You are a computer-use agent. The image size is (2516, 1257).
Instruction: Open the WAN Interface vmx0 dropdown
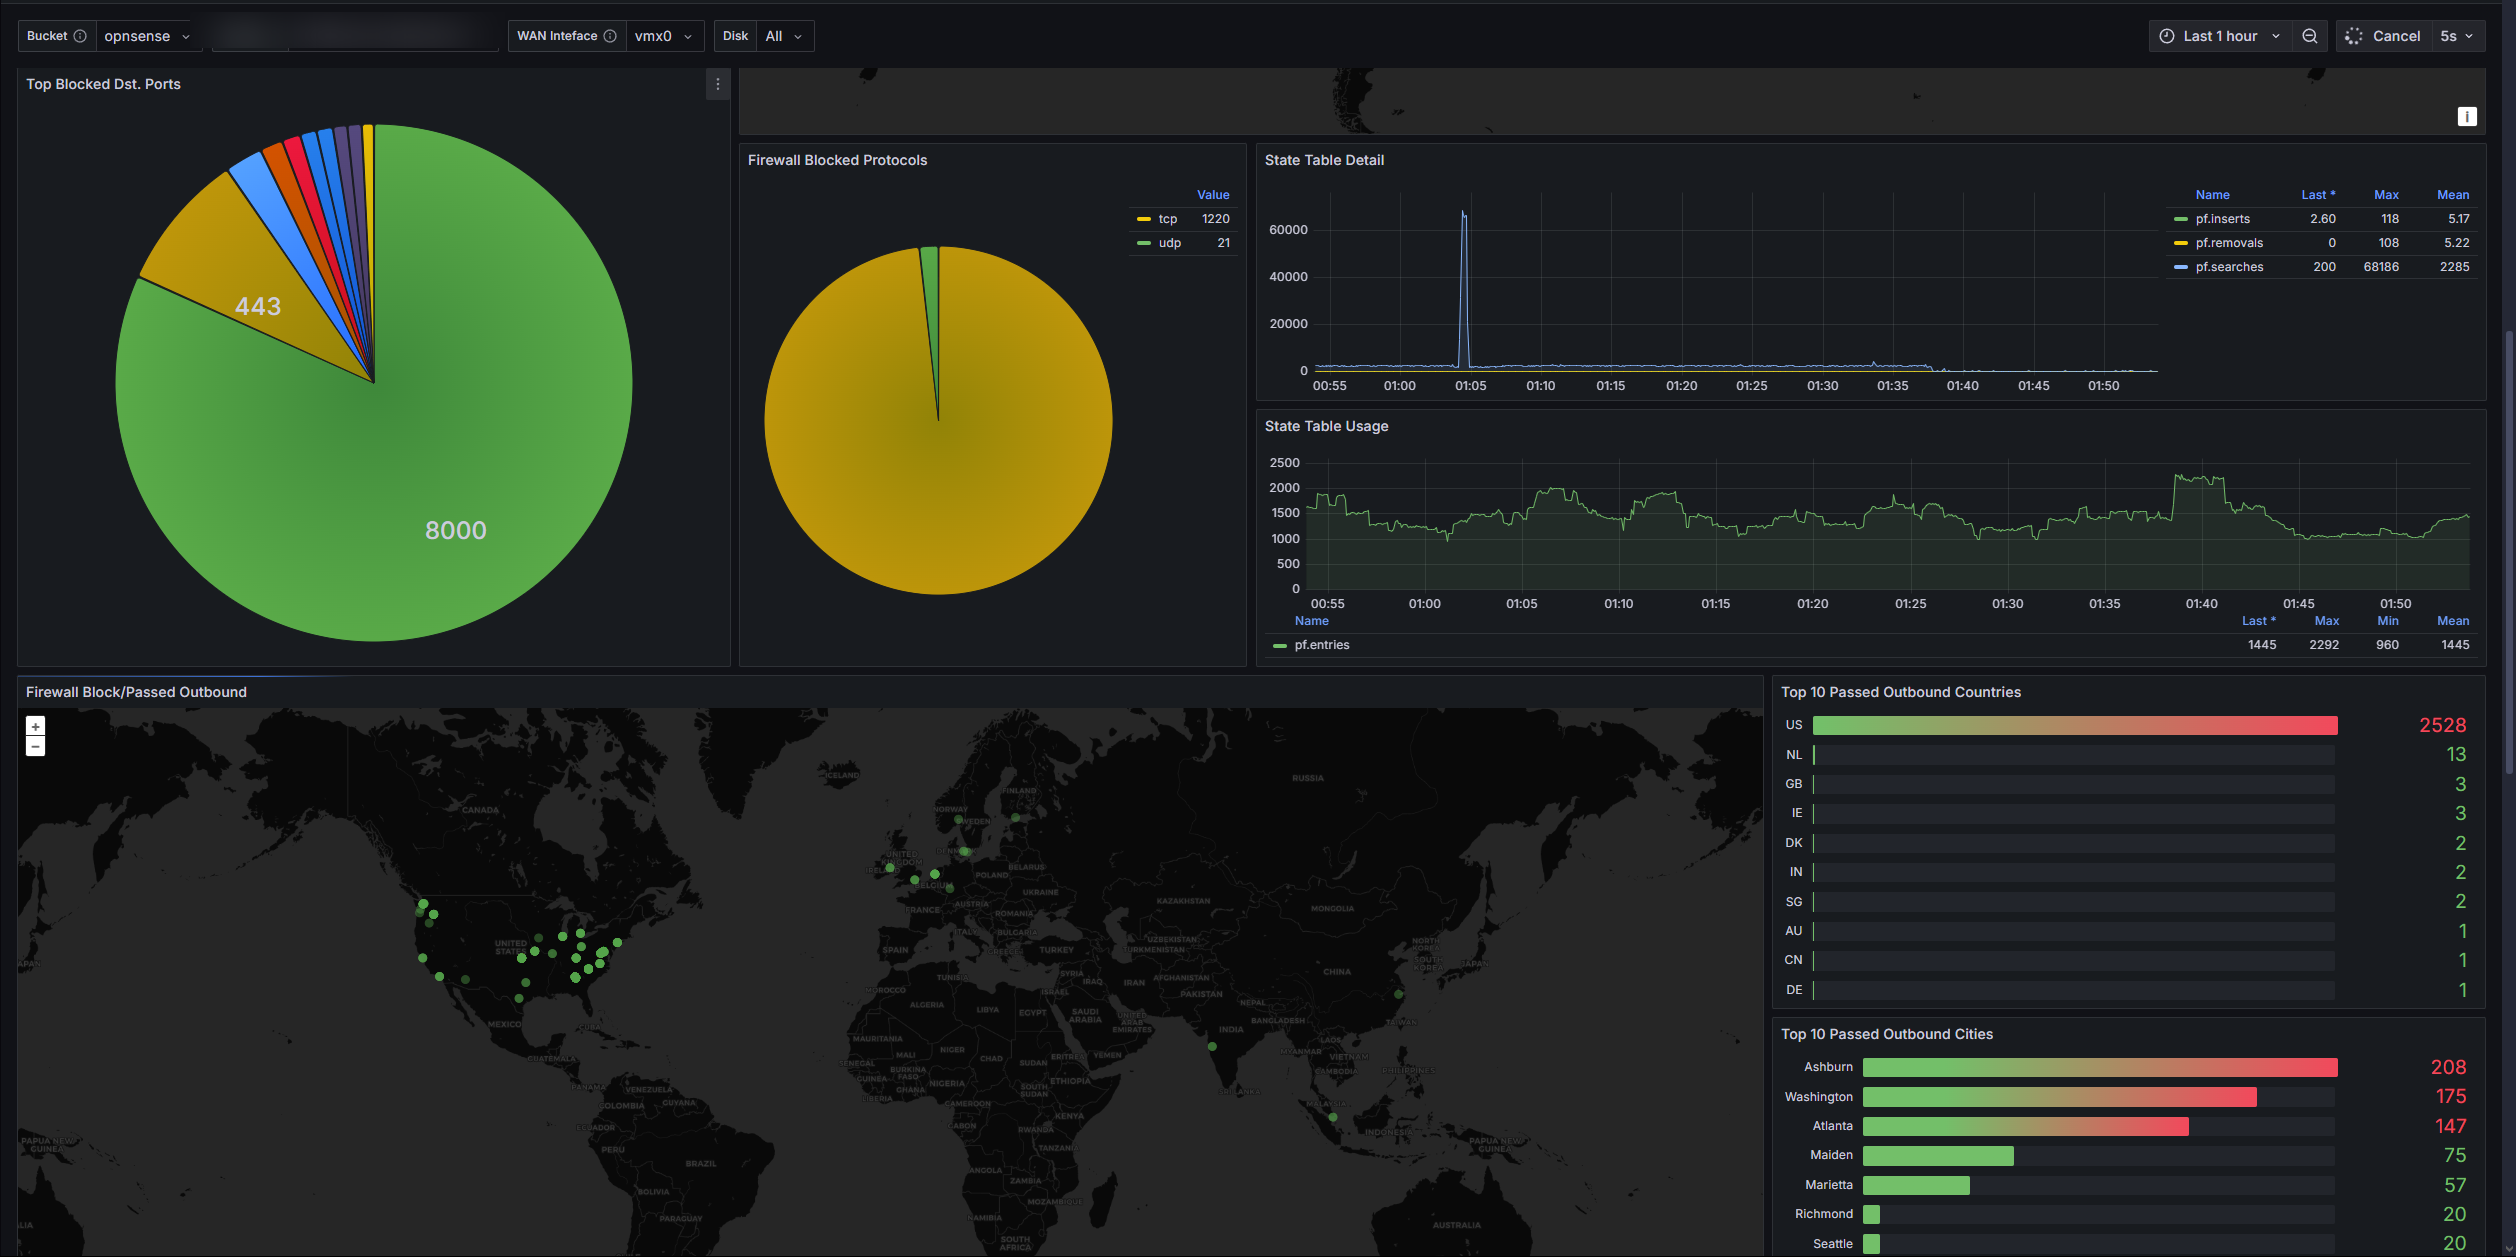(x=664, y=36)
